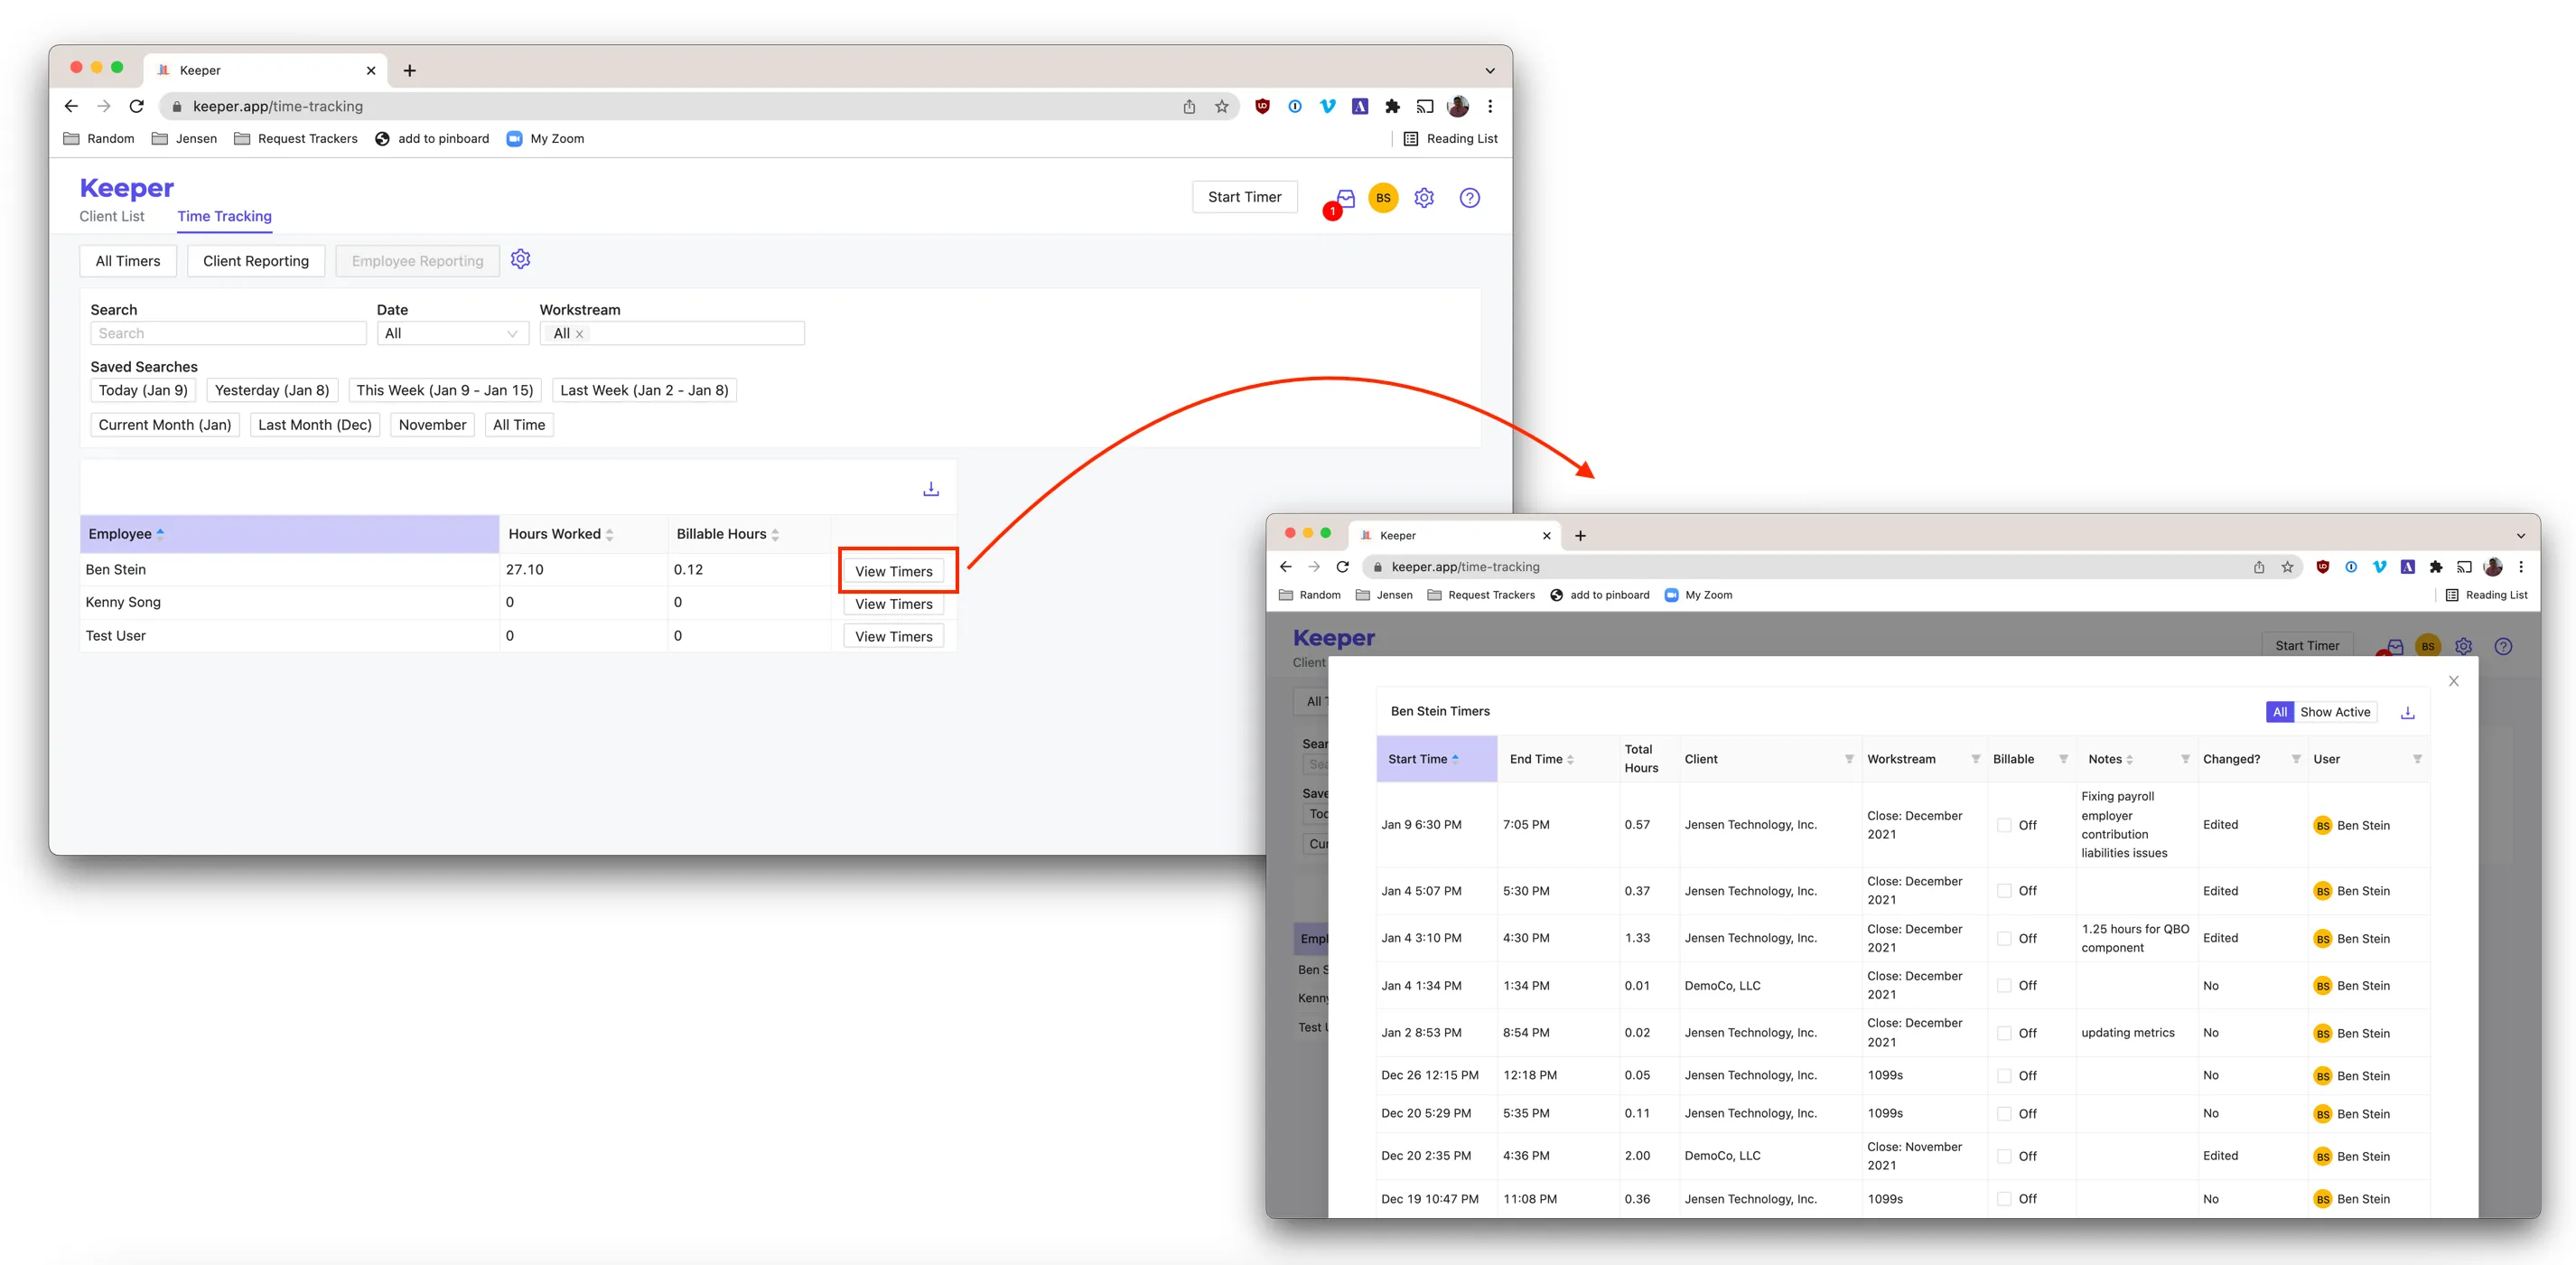Select the Client Reporting tab
The width and height of the screenshot is (2576, 1265).
(x=256, y=261)
